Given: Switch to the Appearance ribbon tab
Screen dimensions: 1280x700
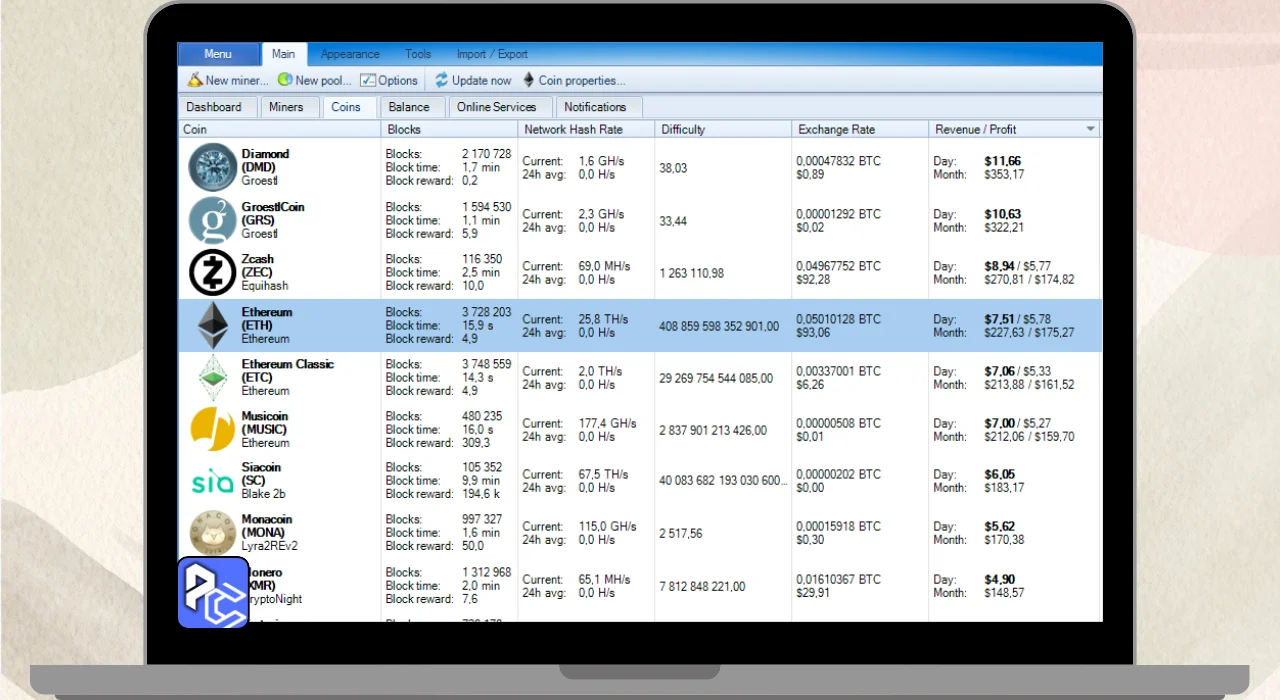Looking at the screenshot, I should click(350, 54).
